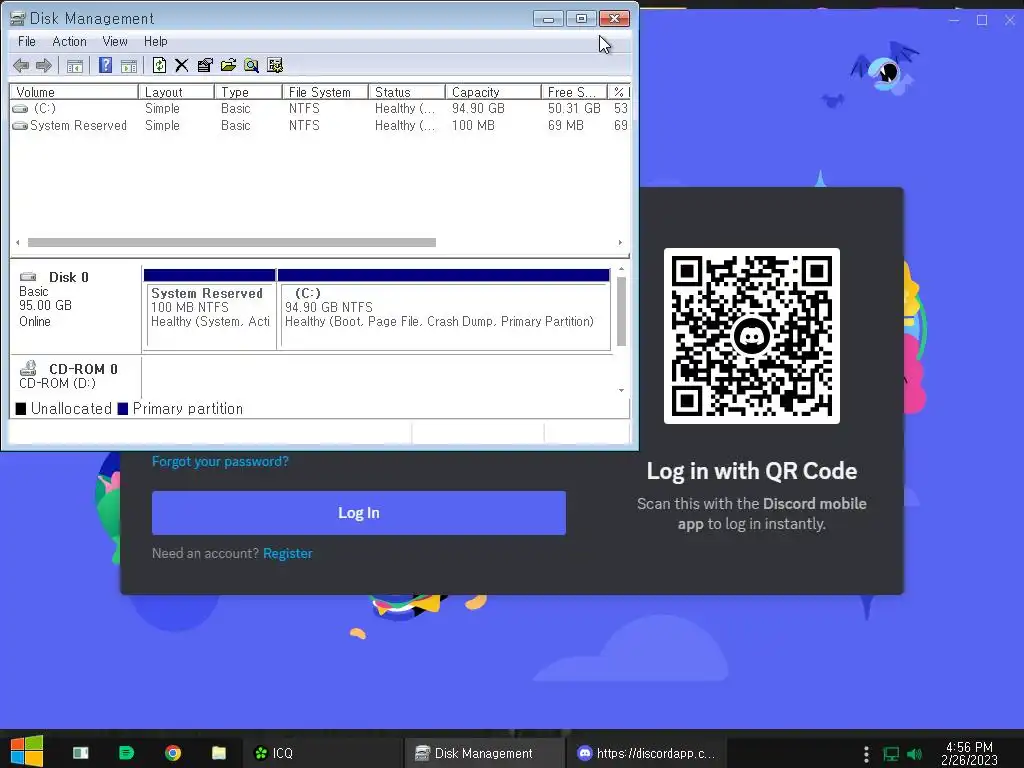This screenshot has height=768, width=1024.
Task: Click the volume list horizontal scrollbar thumb
Action: 232,242
